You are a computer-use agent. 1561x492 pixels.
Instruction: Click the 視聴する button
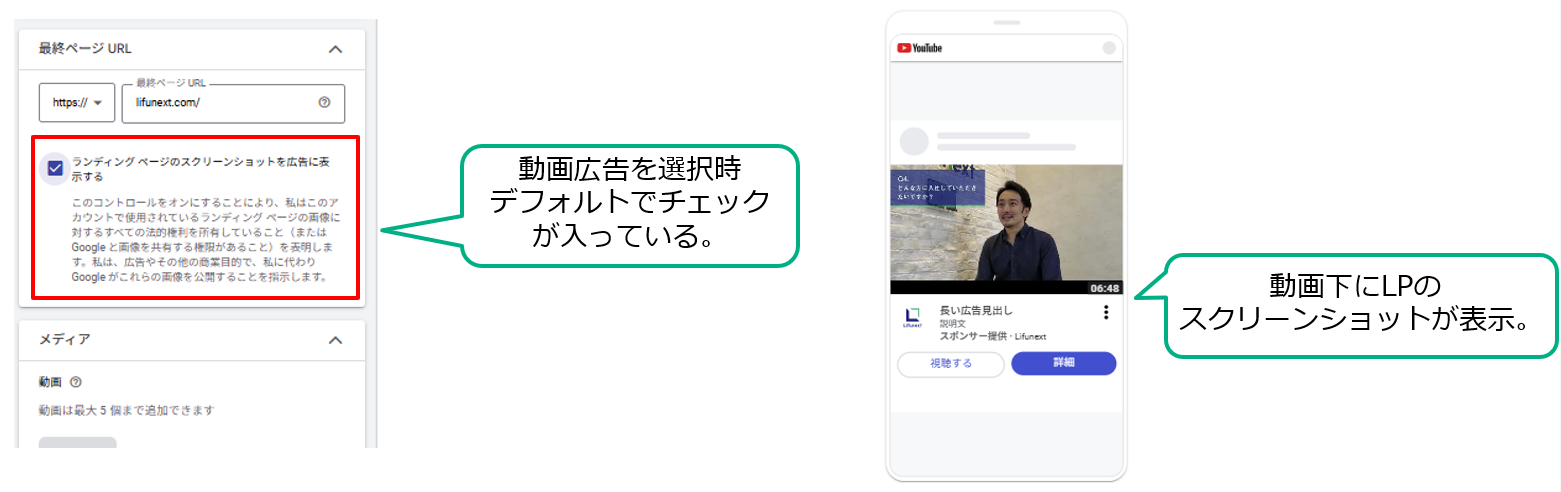point(951,364)
